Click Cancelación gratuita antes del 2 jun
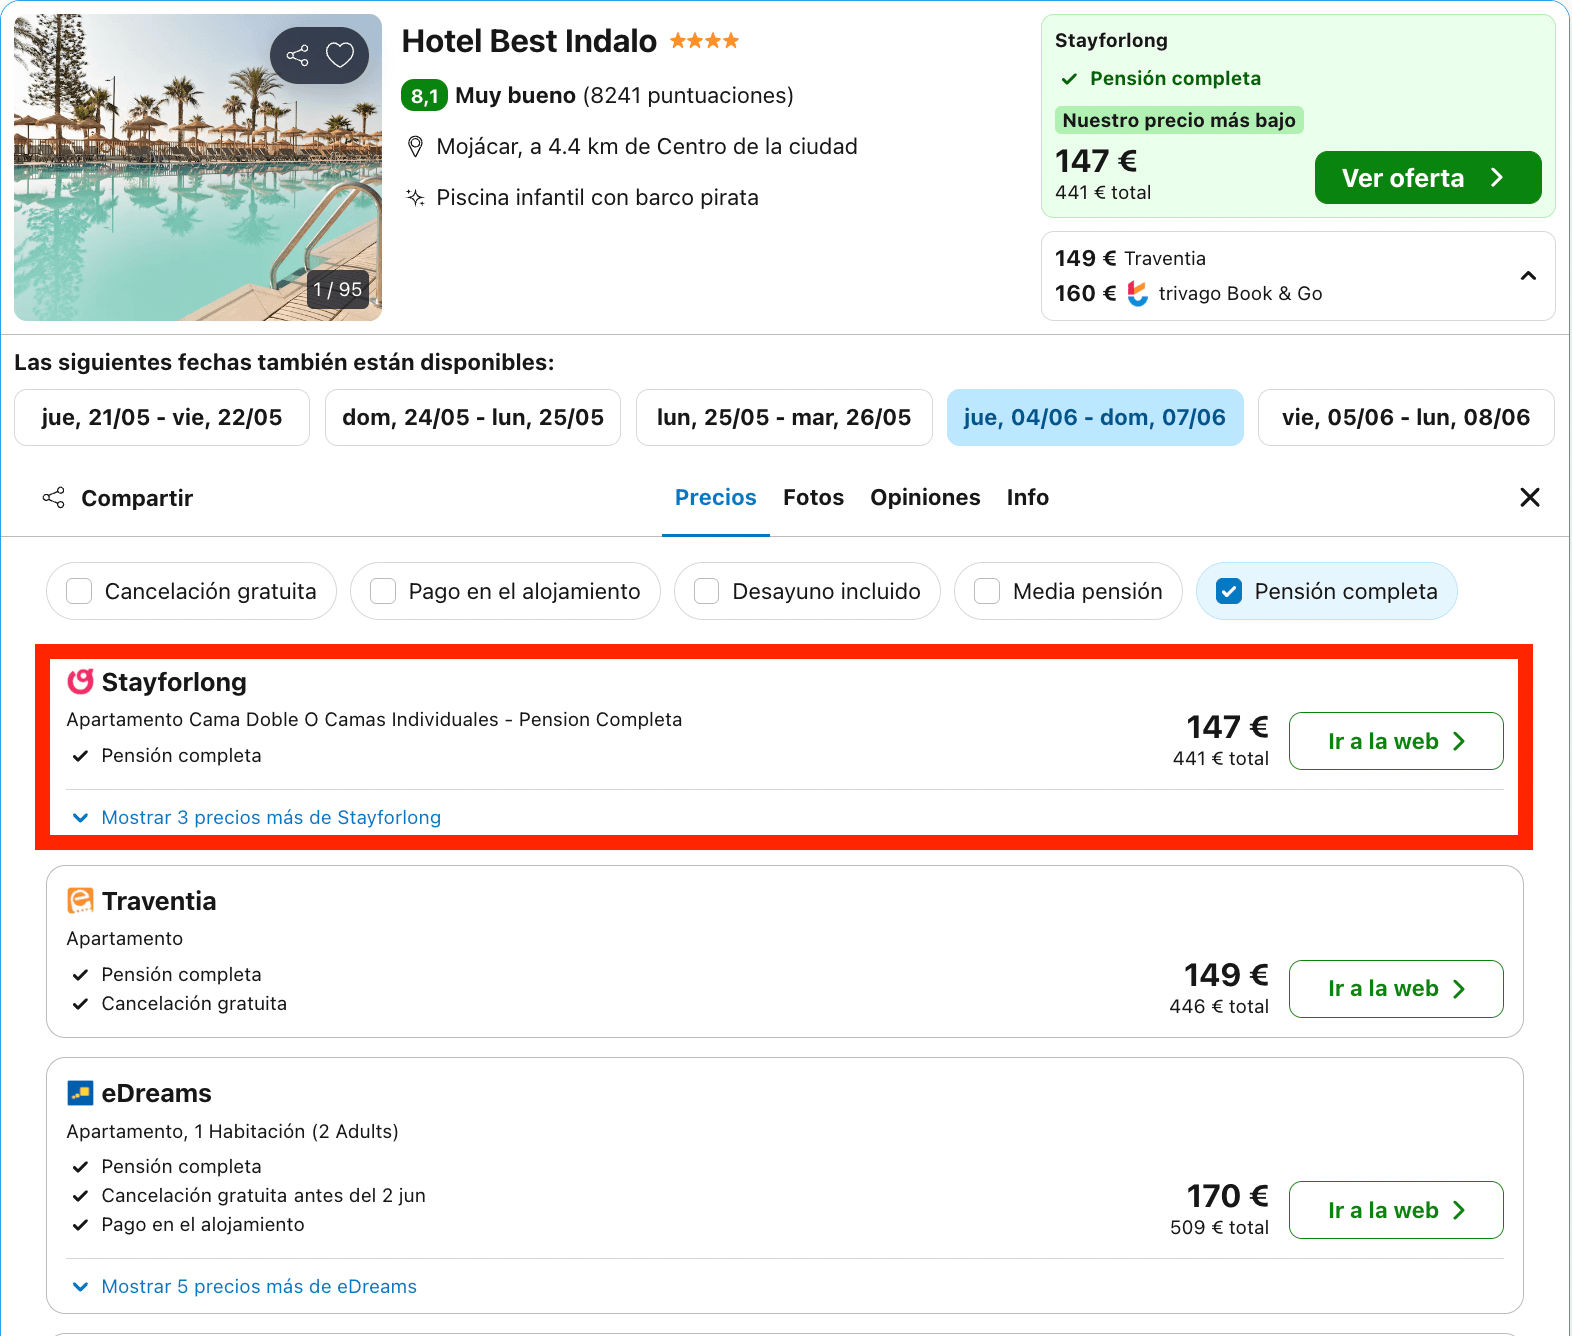This screenshot has width=1572, height=1336. point(263,1195)
